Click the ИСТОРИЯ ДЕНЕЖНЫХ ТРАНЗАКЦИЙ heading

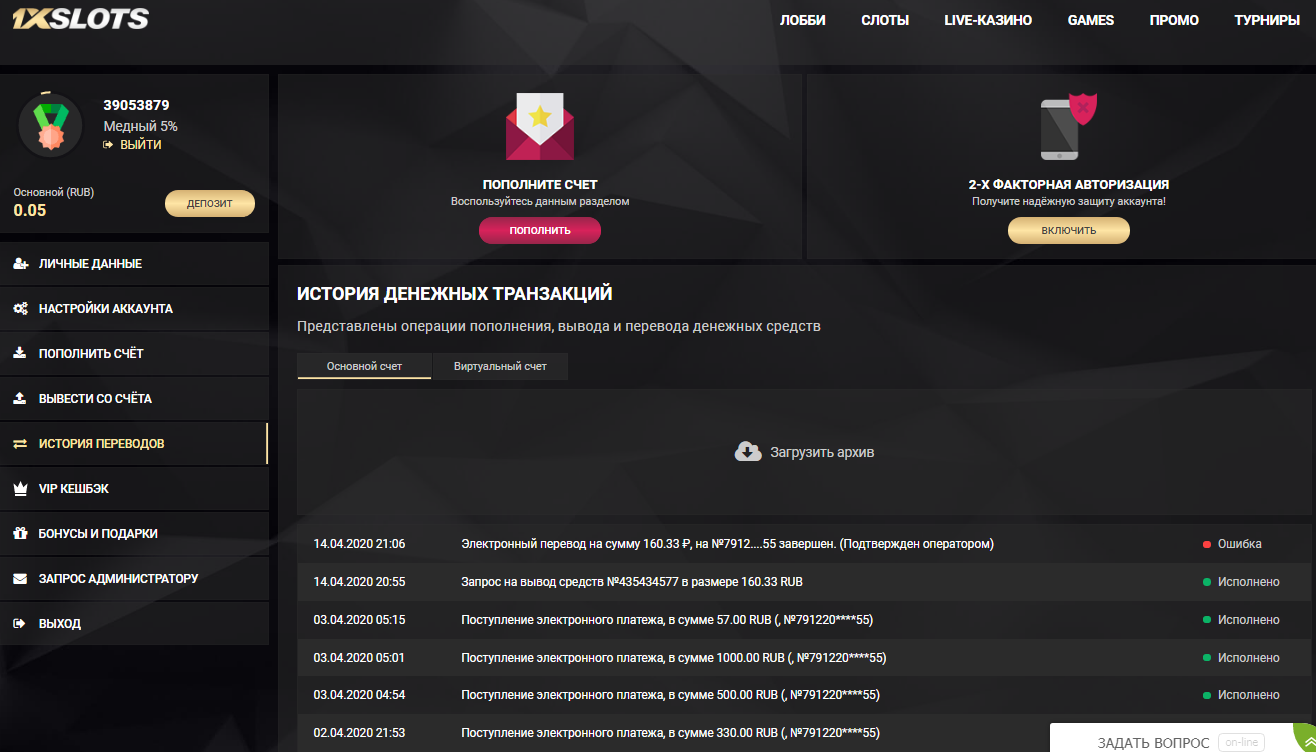[x=455, y=294]
